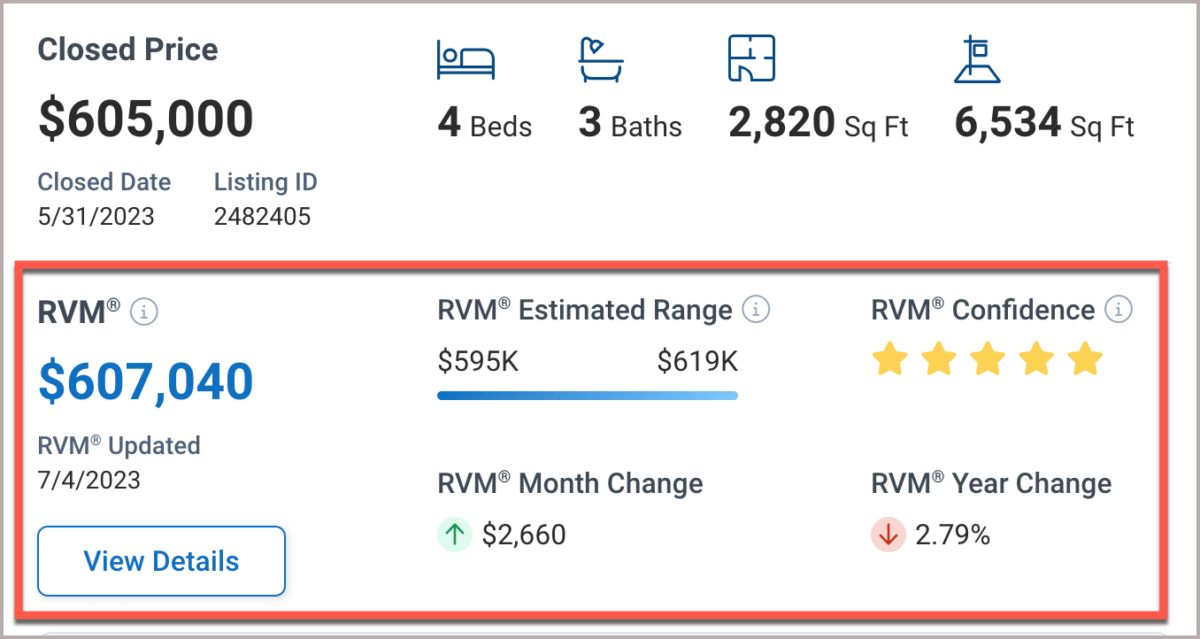Click the second confidence star
The width and height of the screenshot is (1200, 639).
pyautogui.click(x=939, y=358)
